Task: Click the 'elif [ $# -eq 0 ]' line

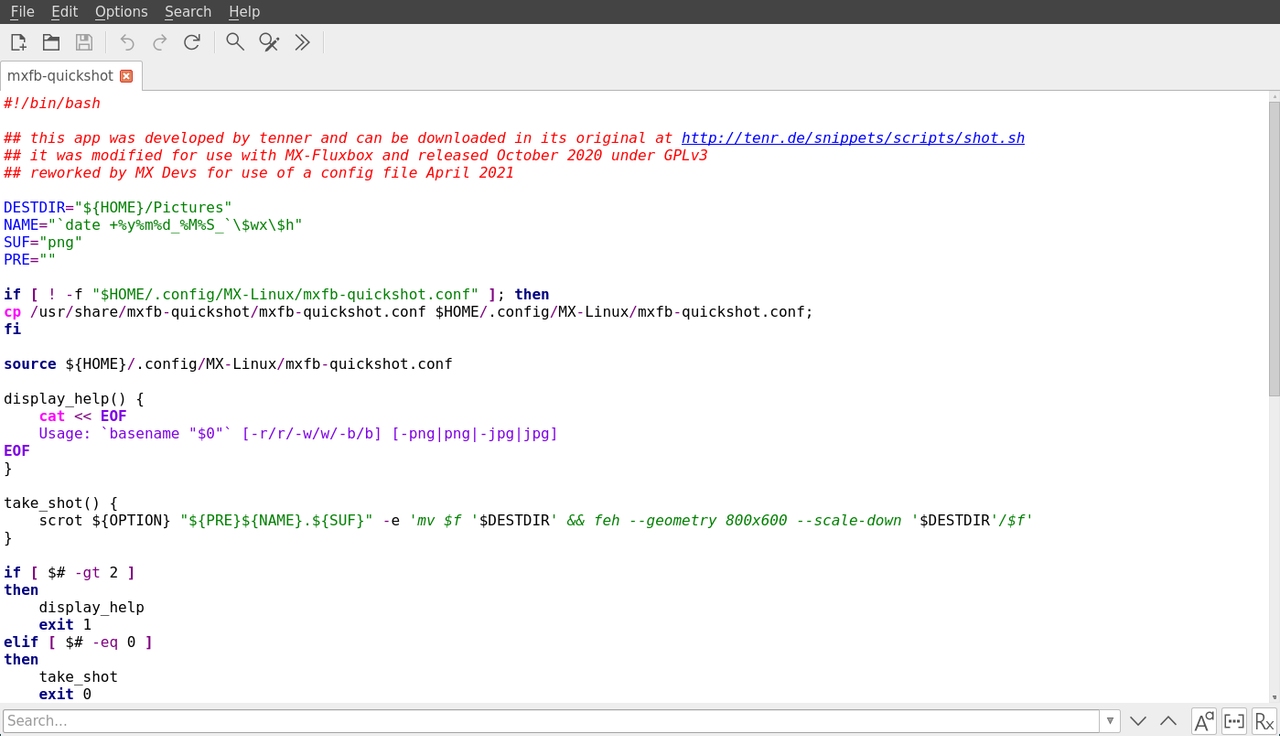Action: tap(78, 642)
